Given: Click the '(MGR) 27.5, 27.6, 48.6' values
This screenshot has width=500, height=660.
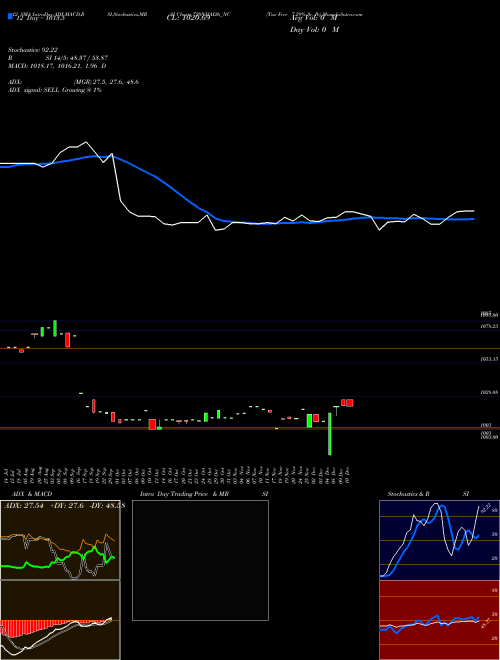Looking at the screenshot, I should (106, 82).
